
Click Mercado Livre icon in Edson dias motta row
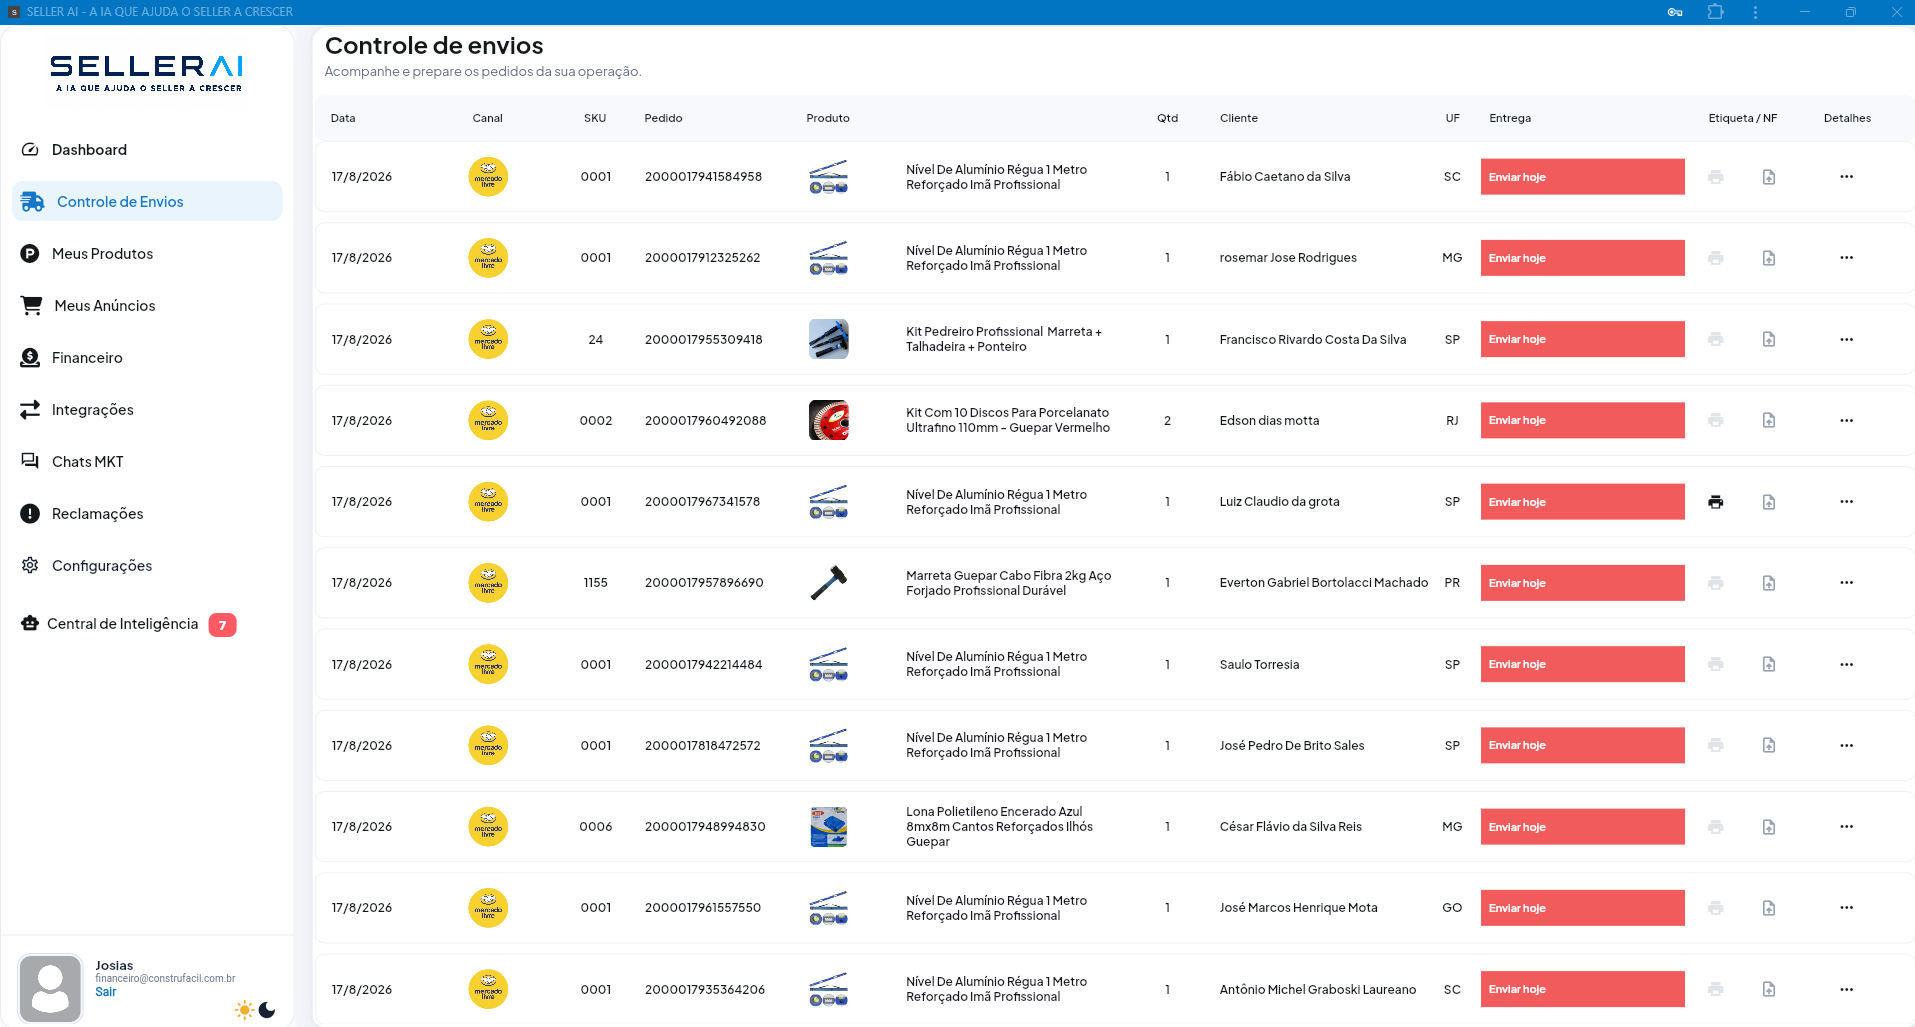[x=488, y=420]
